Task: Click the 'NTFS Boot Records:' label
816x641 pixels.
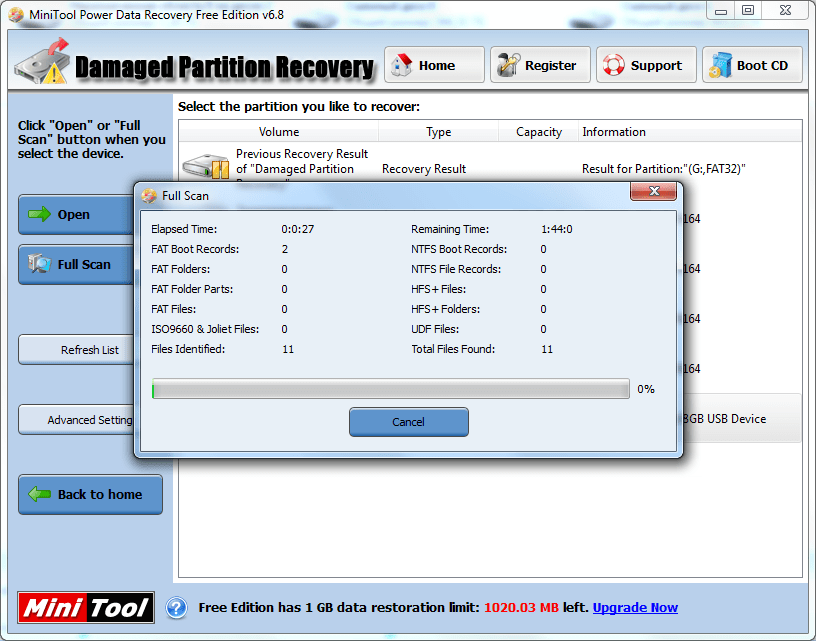Action: (459, 249)
